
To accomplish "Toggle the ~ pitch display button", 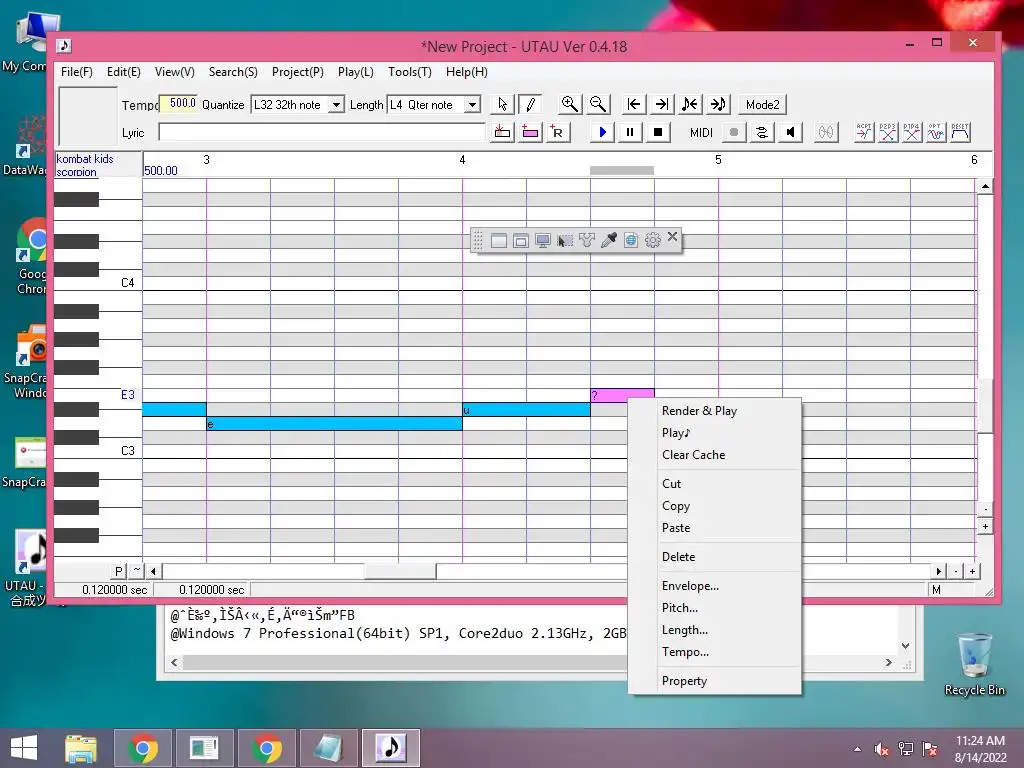I will pyautogui.click(x=136, y=571).
